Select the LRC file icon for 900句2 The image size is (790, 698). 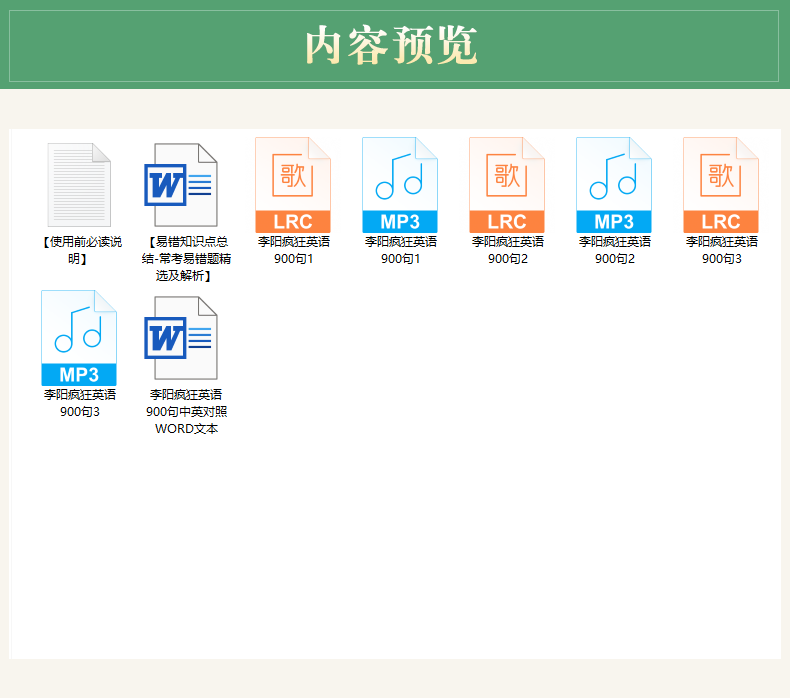tap(507, 185)
